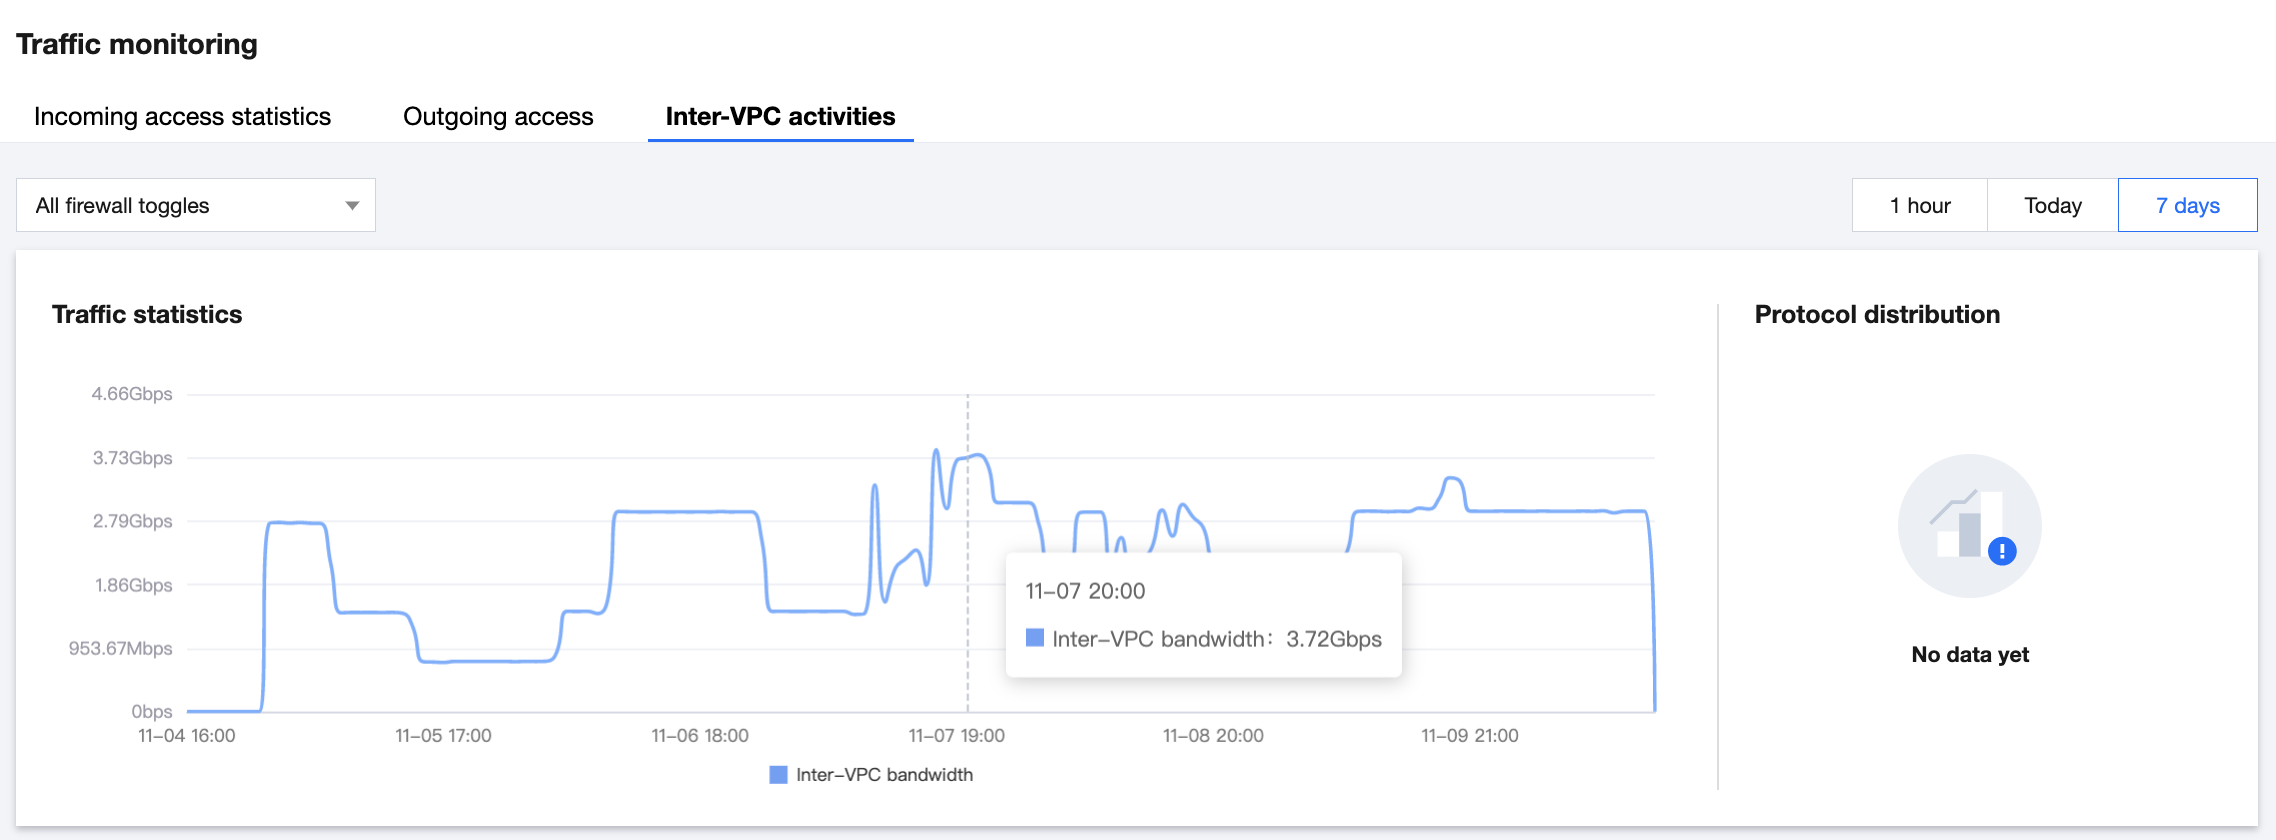2276x840 pixels.
Task: Click the No data yet chart icon
Action: pyautogui.click(x=1968, y=525)
